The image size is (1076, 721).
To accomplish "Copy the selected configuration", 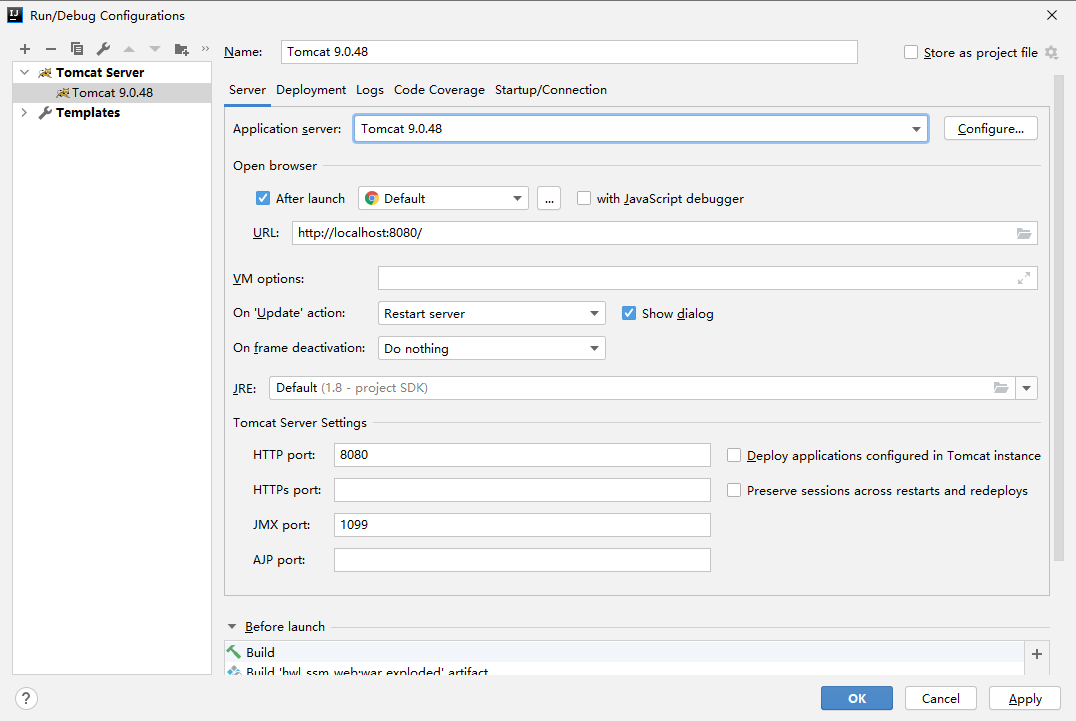I will [x=77, y=49].
